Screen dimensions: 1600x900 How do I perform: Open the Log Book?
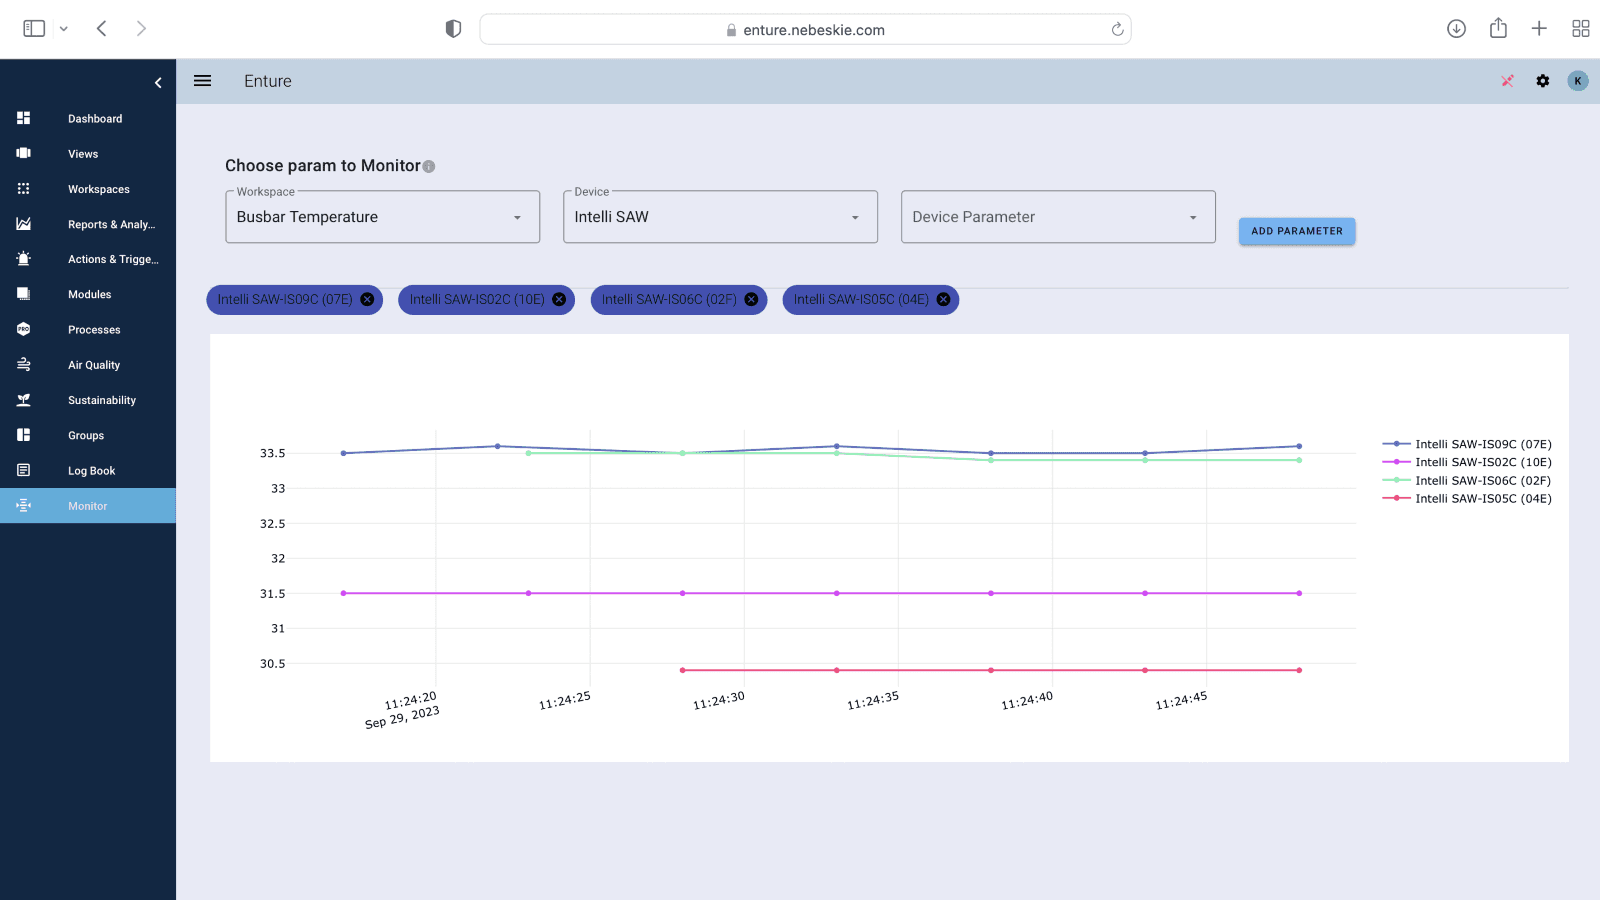91,470
